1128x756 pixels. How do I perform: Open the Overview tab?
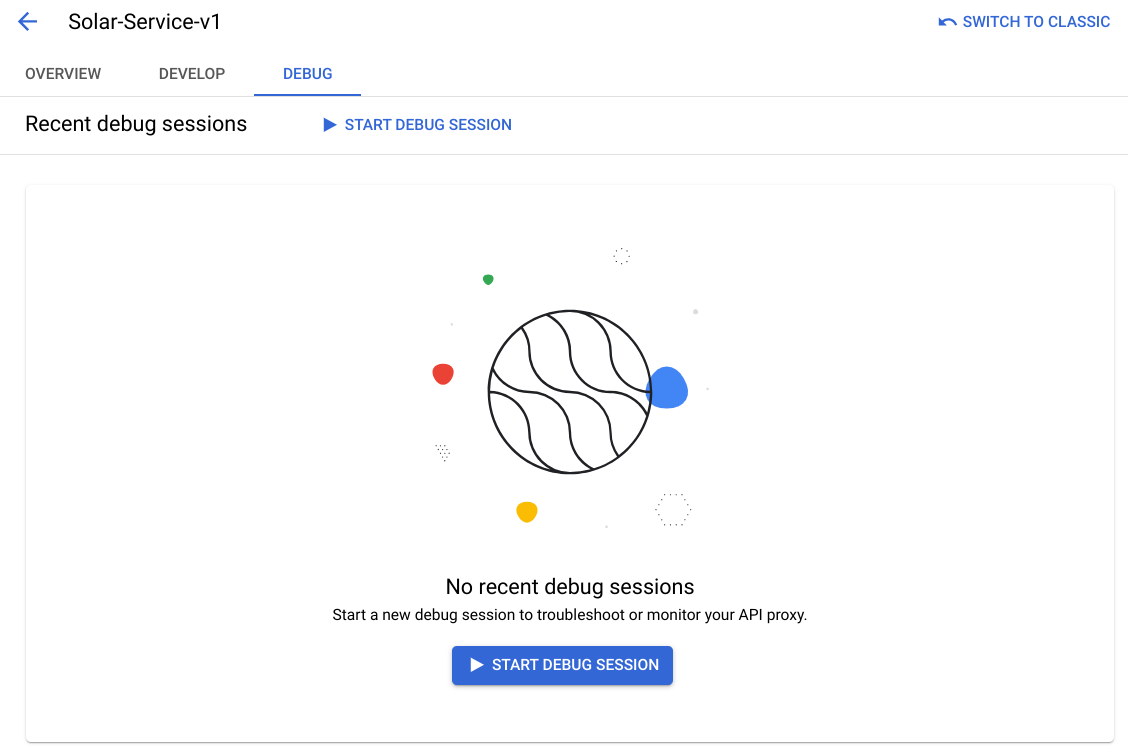coord(63,74)
